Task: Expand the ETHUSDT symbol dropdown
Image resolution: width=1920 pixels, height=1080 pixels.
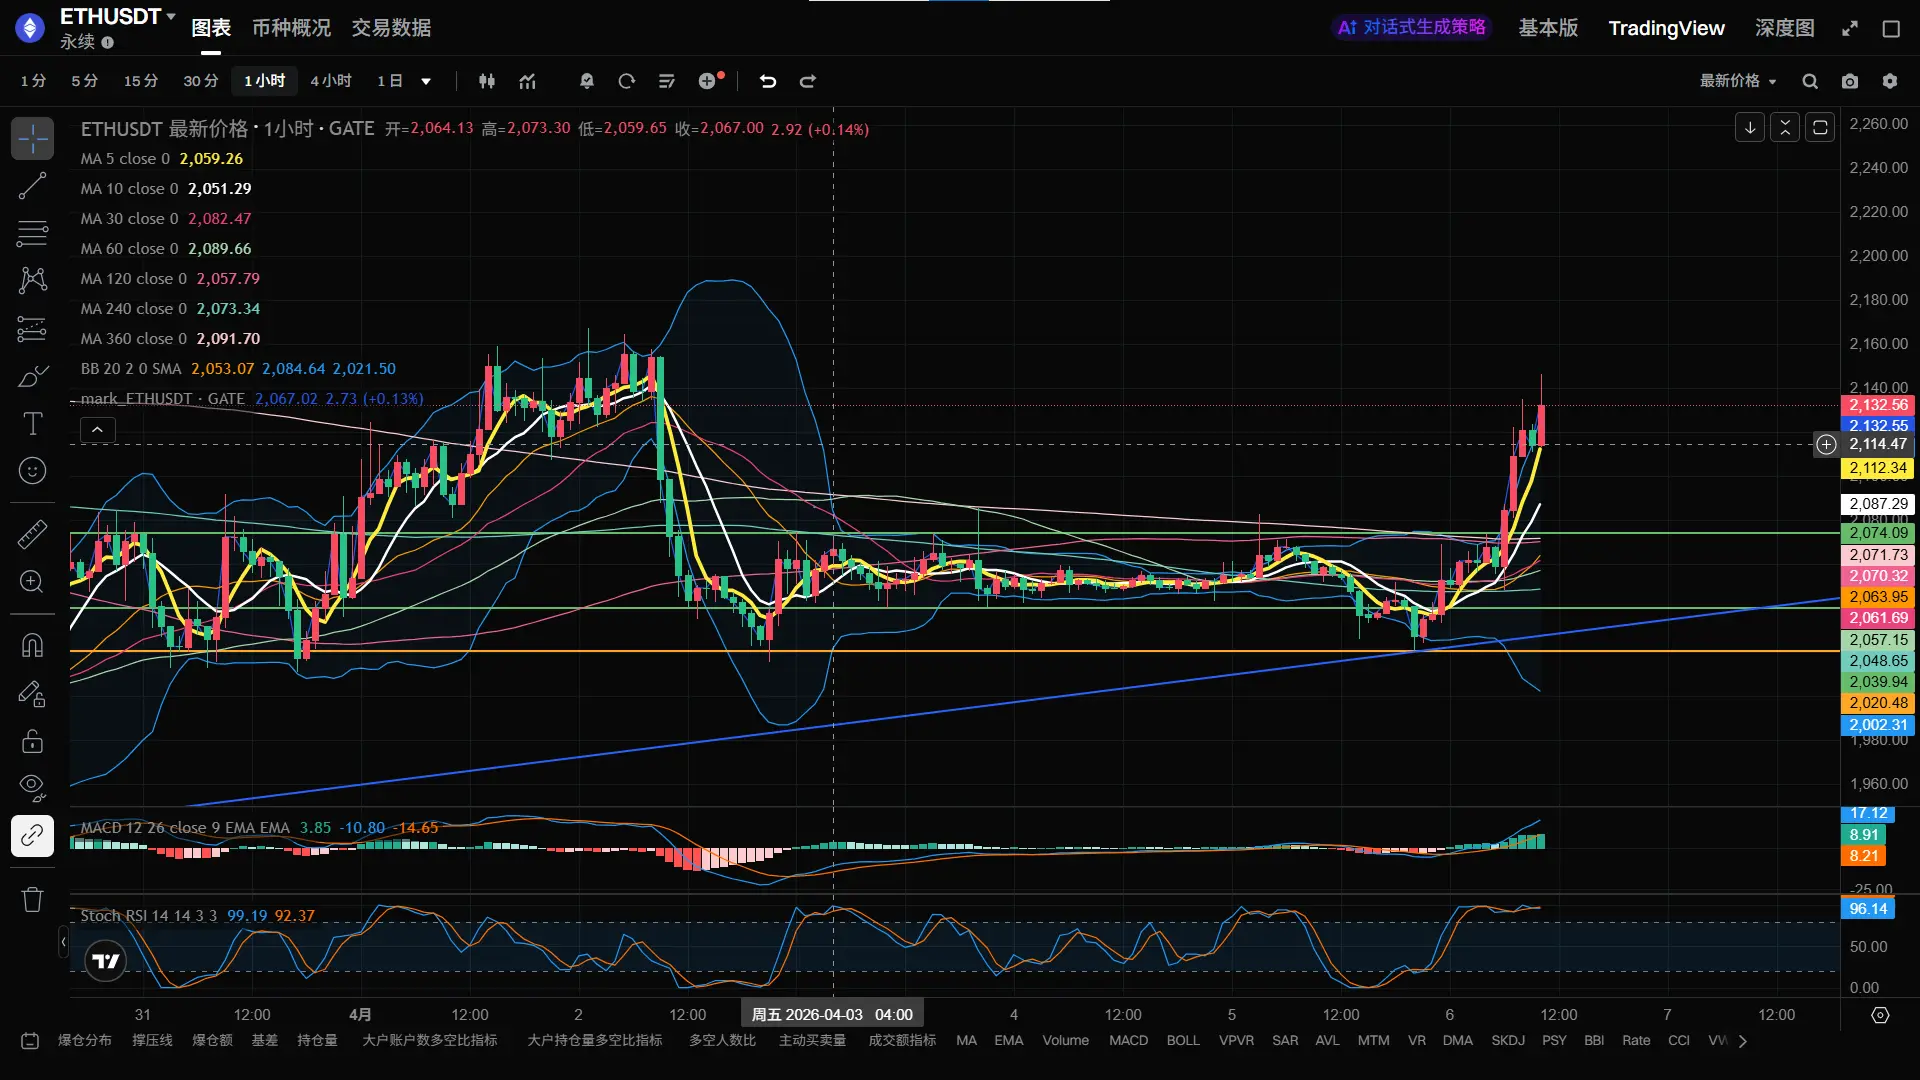Action: (x=171, y=16)
